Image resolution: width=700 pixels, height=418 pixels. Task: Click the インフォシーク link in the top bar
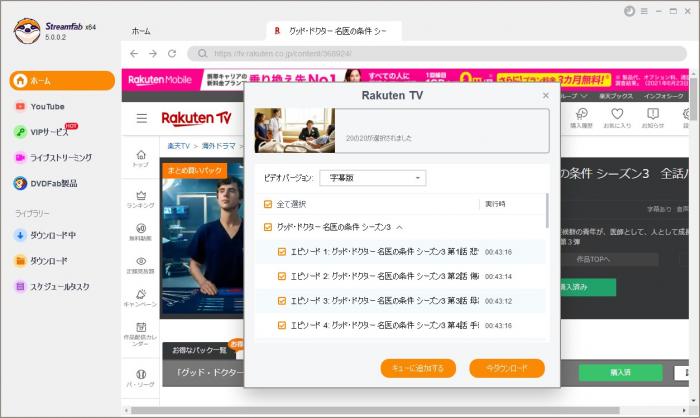pyautogui.click(x=663, y=96)
